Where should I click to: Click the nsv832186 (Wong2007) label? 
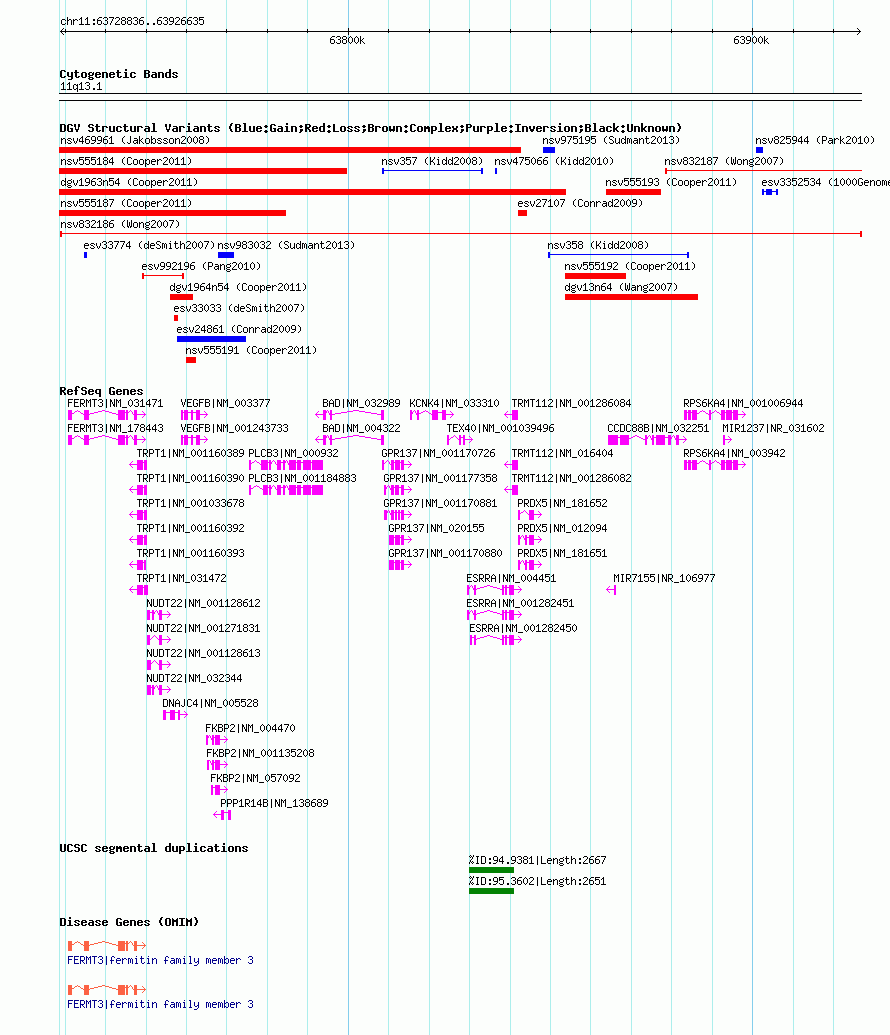point(120,224)
